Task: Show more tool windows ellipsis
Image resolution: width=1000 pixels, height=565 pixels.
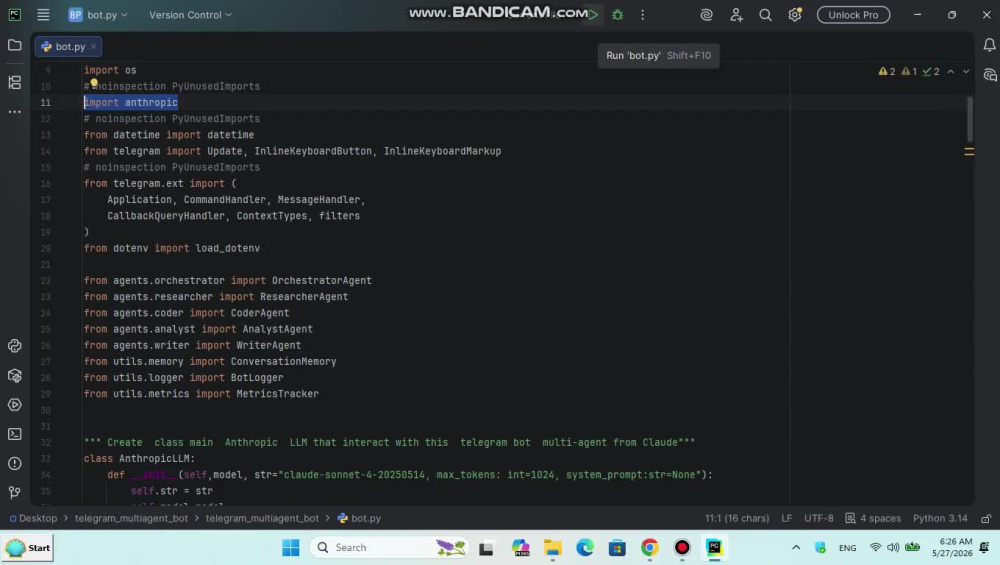Action: click(x=14, y=112)
